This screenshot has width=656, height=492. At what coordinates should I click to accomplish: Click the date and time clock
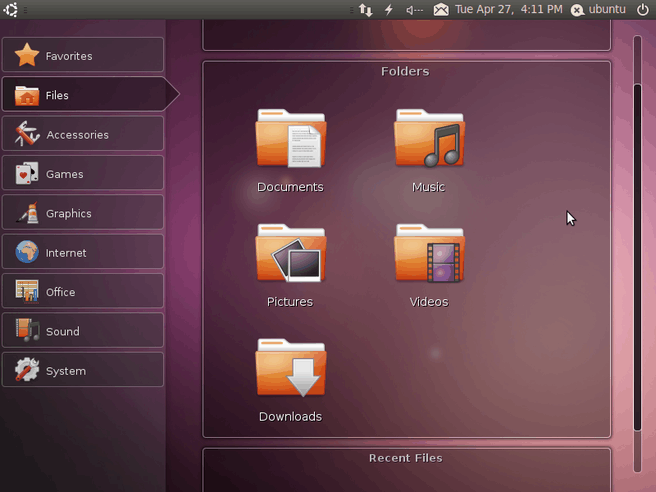tap(509, 10)
